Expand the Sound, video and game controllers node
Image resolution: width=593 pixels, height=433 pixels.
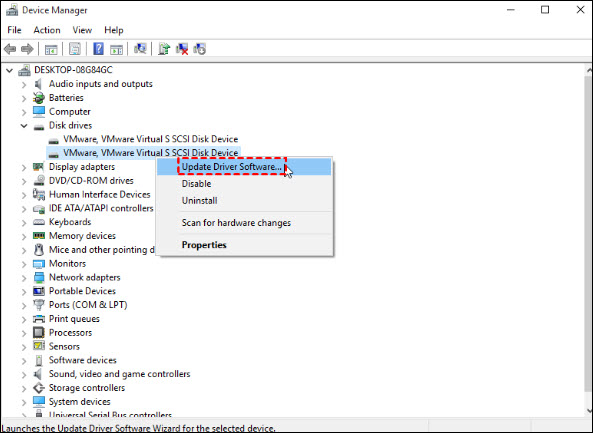coord(24,374)
